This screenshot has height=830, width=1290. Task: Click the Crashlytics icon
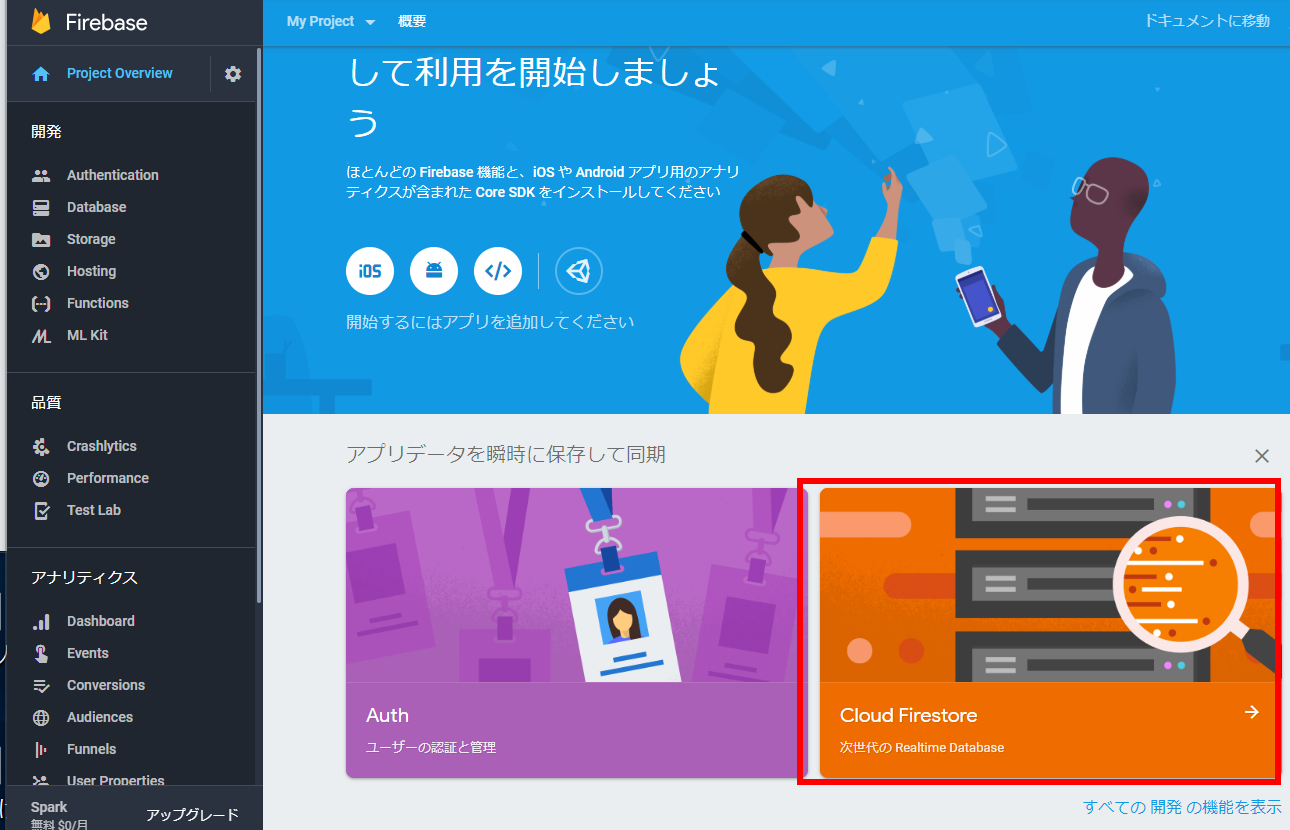41,446
